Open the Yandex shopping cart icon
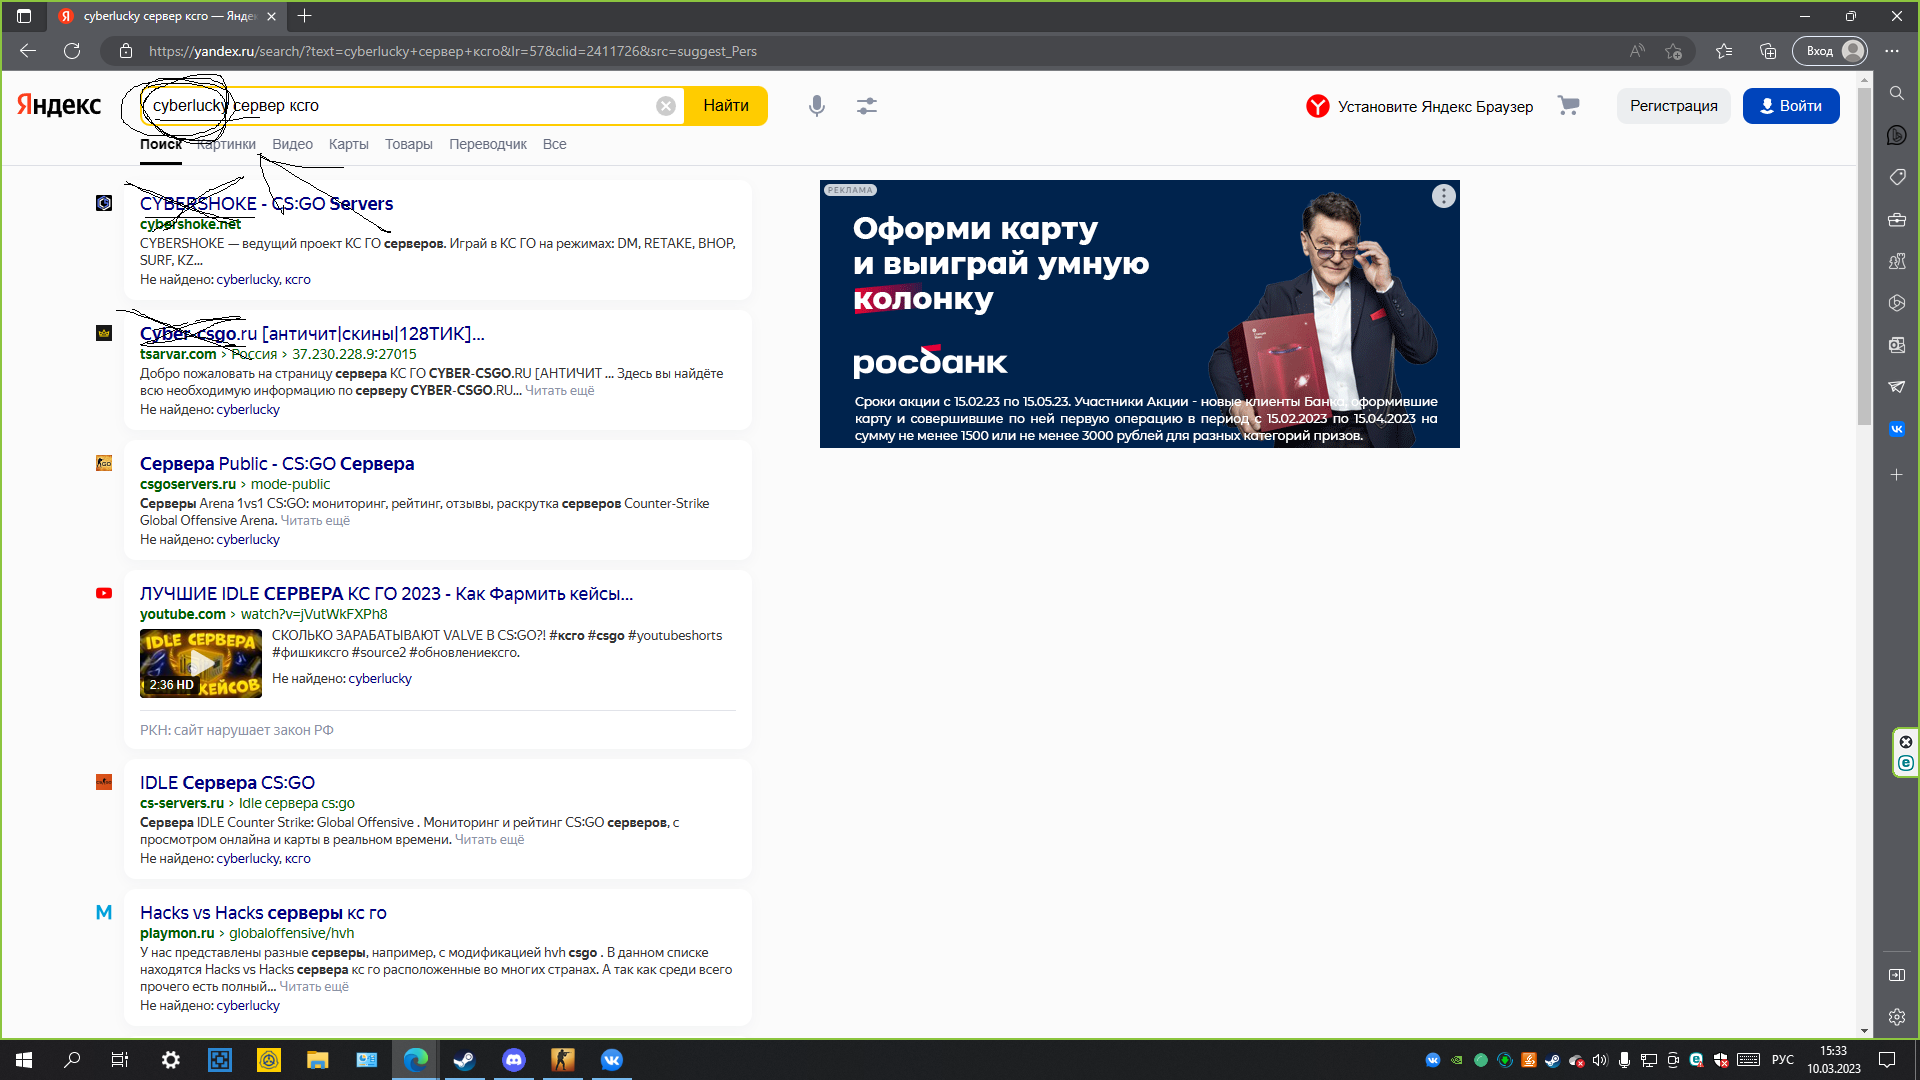Viewport: 1920px width, 1080px height. pyautogui.click(x=1569, y=105)
